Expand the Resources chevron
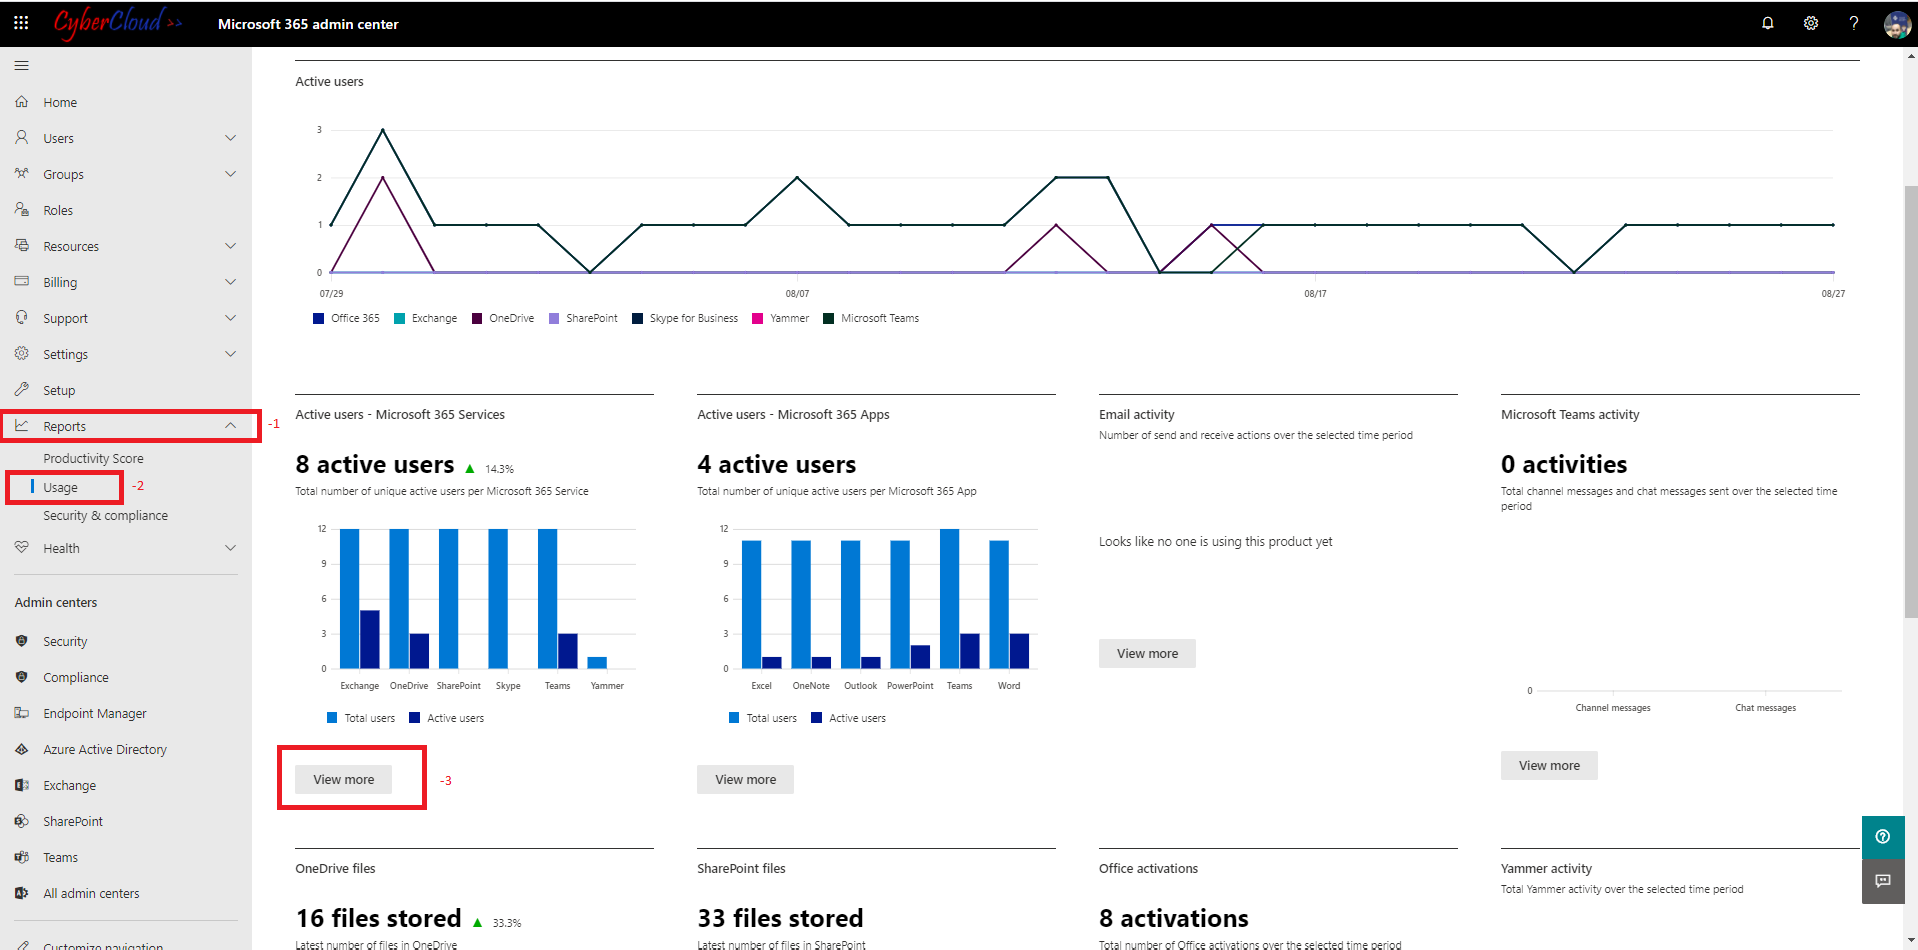 [x=231, y=246]
